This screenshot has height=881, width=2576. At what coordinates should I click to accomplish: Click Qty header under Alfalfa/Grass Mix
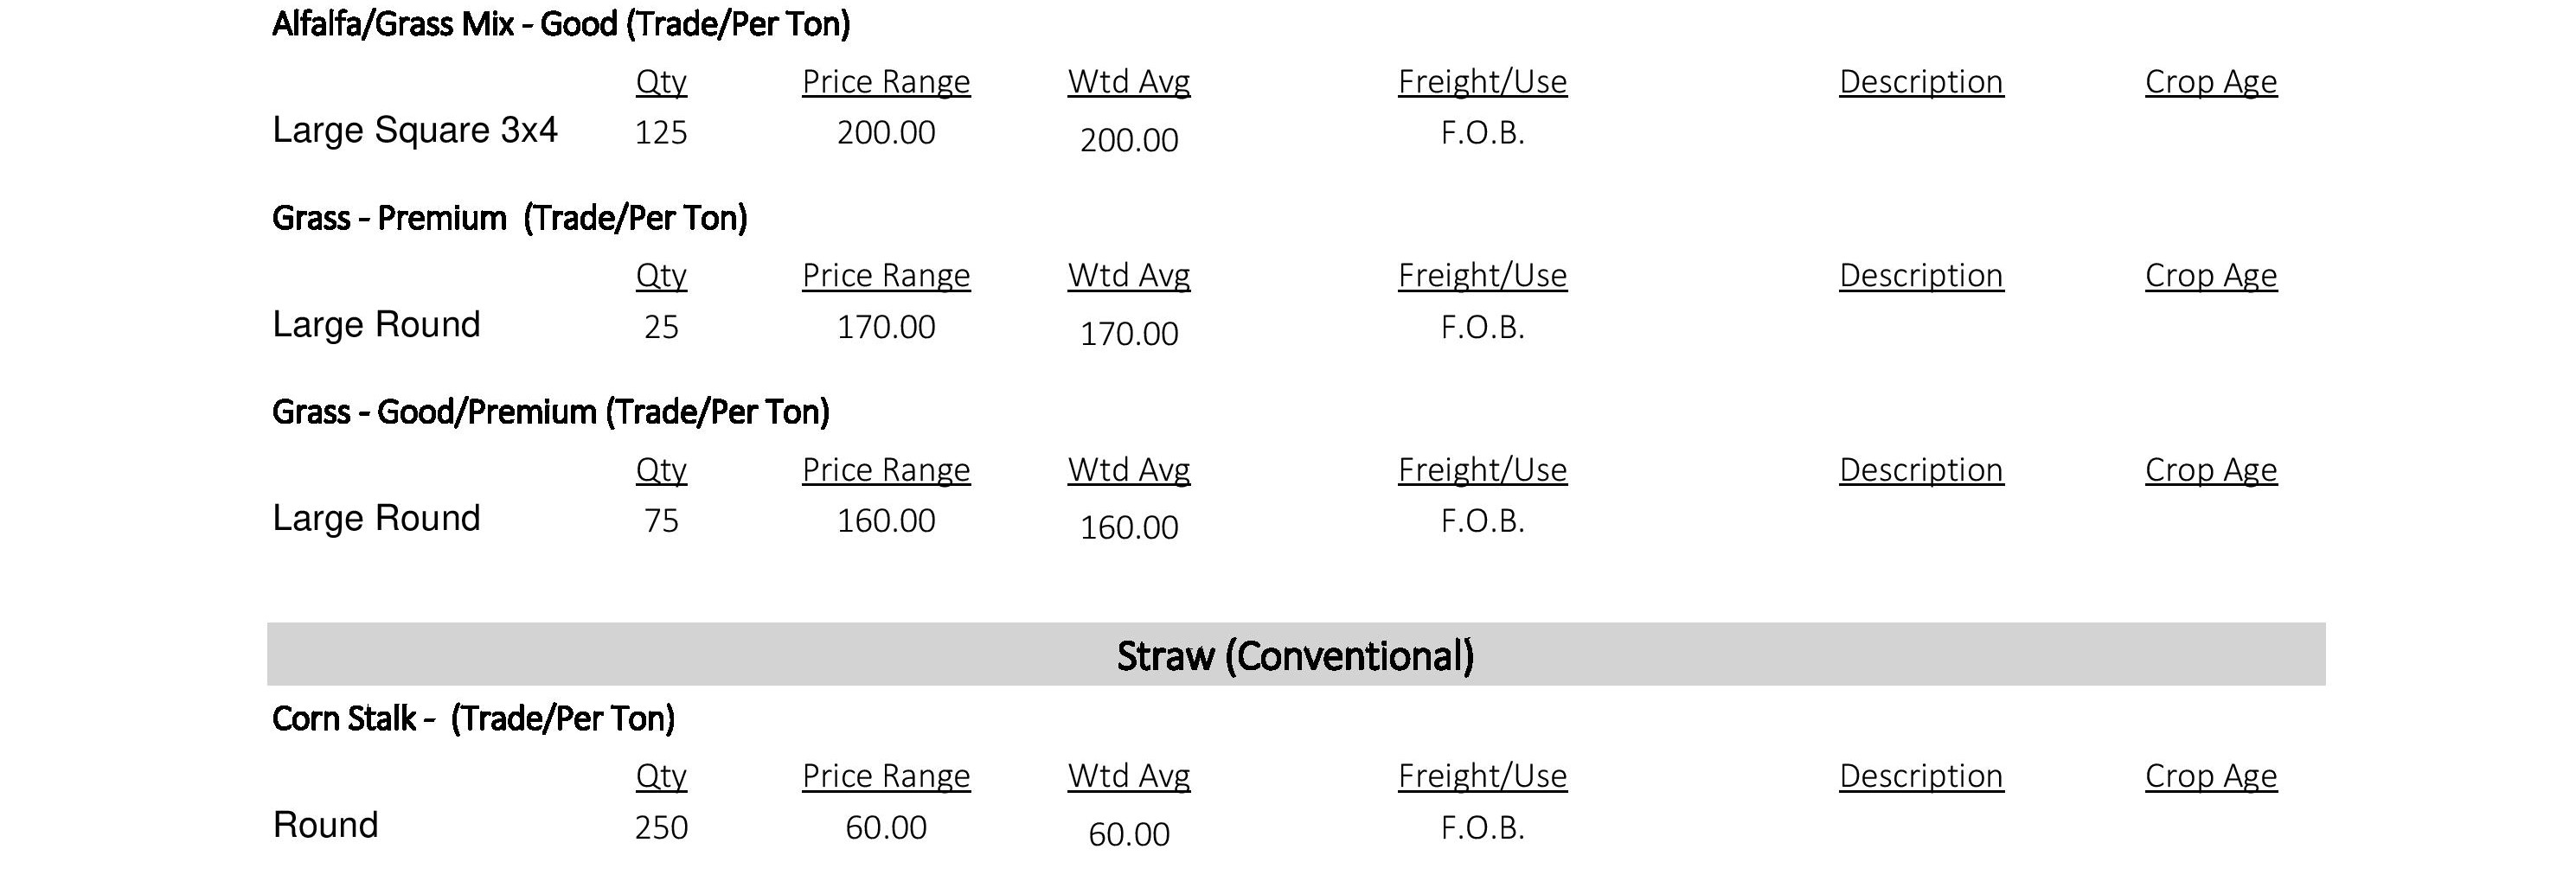click(661, 82)
